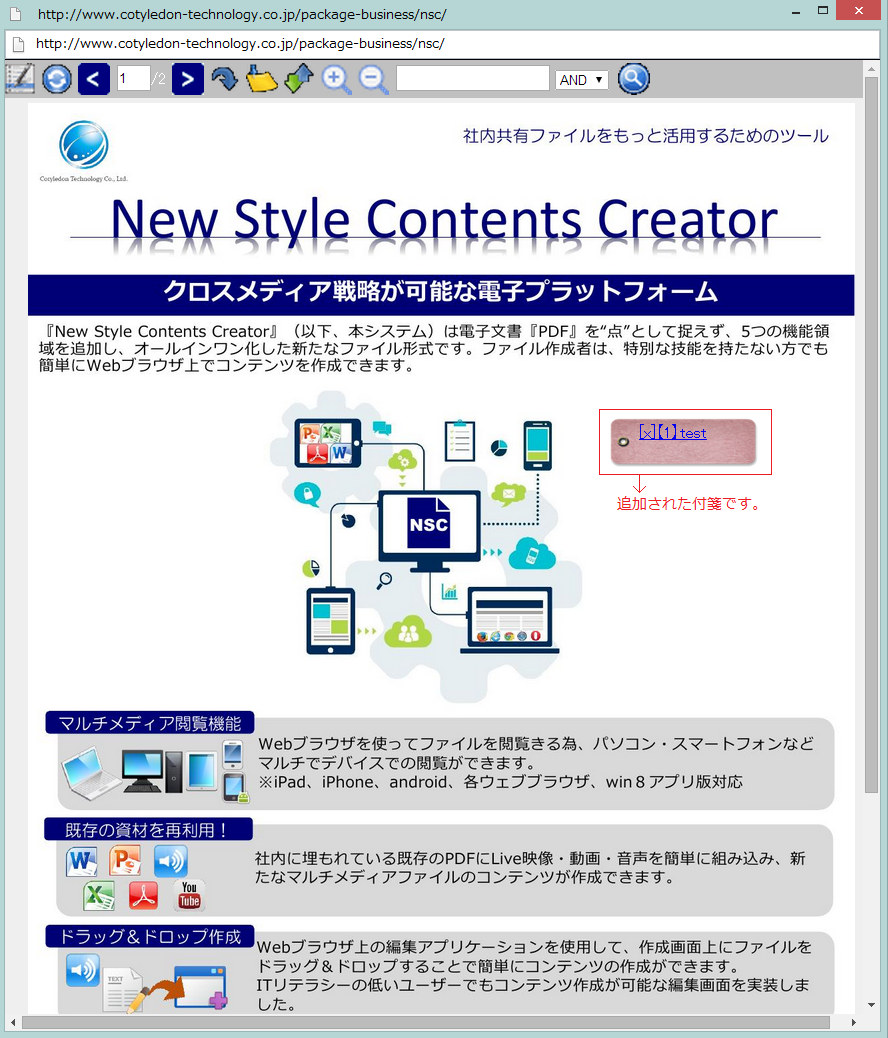Click the 社内共有ファイル tagline text
The image size is (888, 1038).
pyautogui.click(x=646, y=136)
